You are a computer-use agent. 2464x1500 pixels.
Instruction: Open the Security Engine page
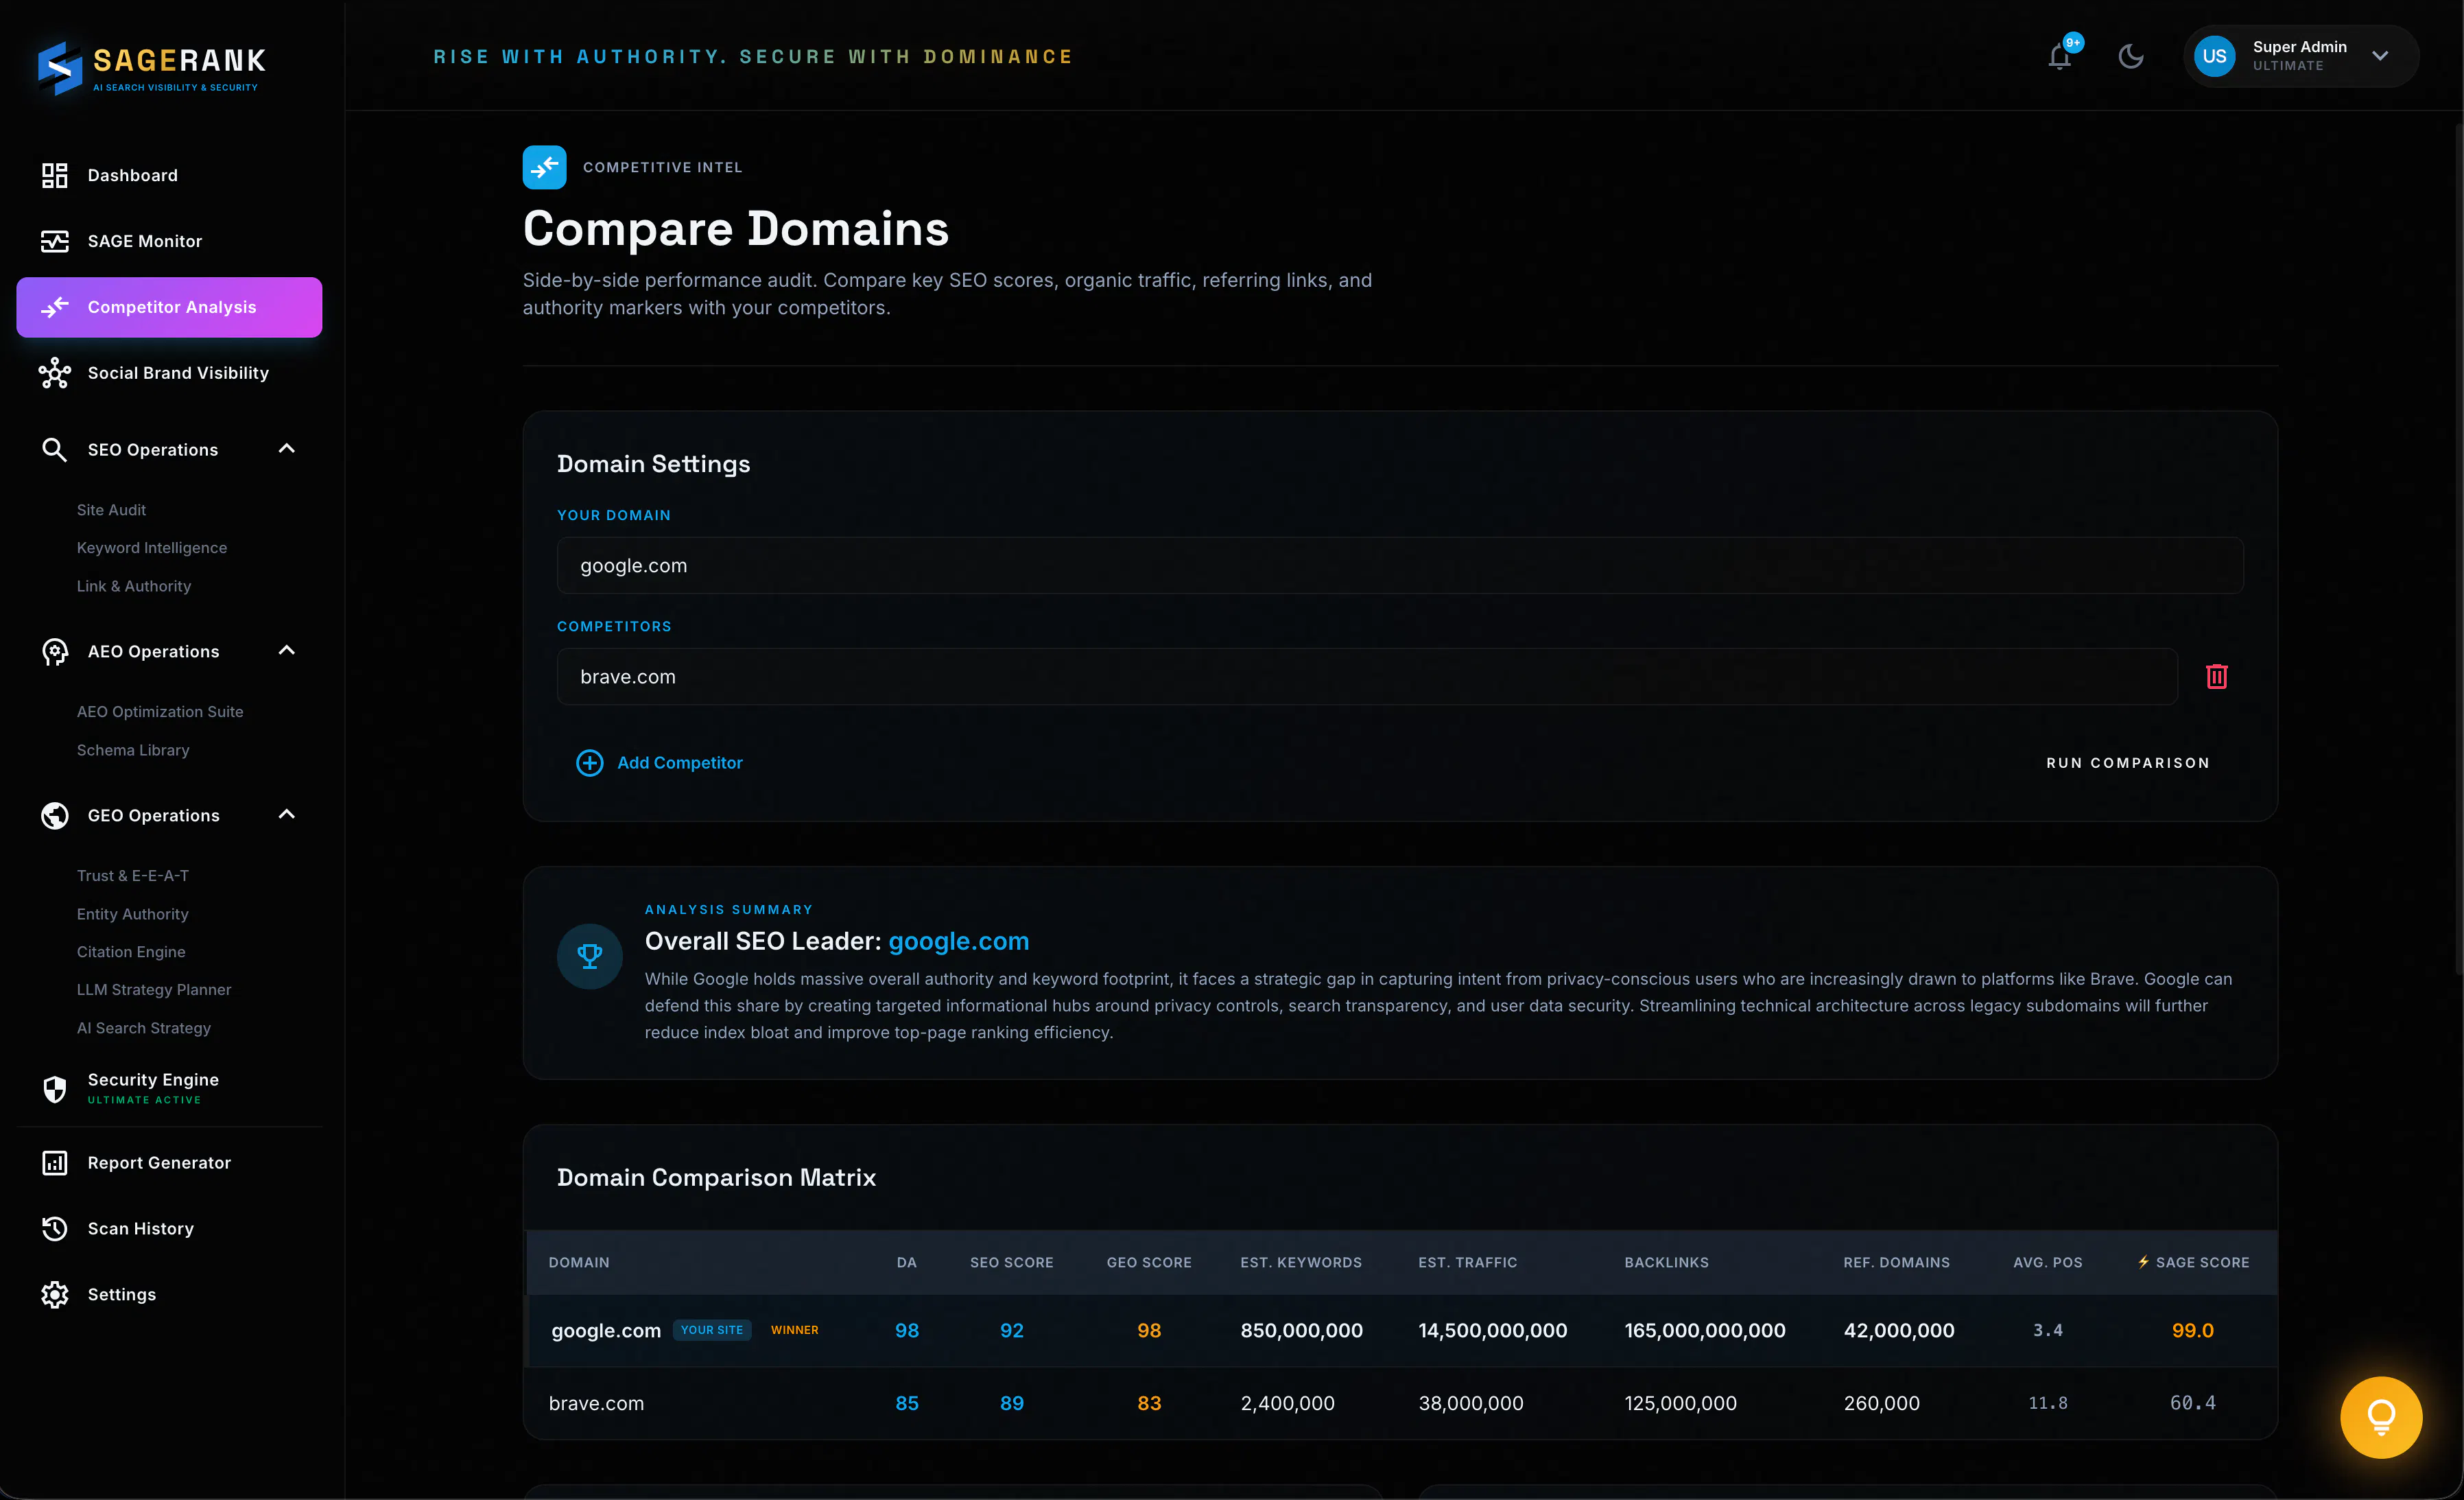[x=169, y=1088]
